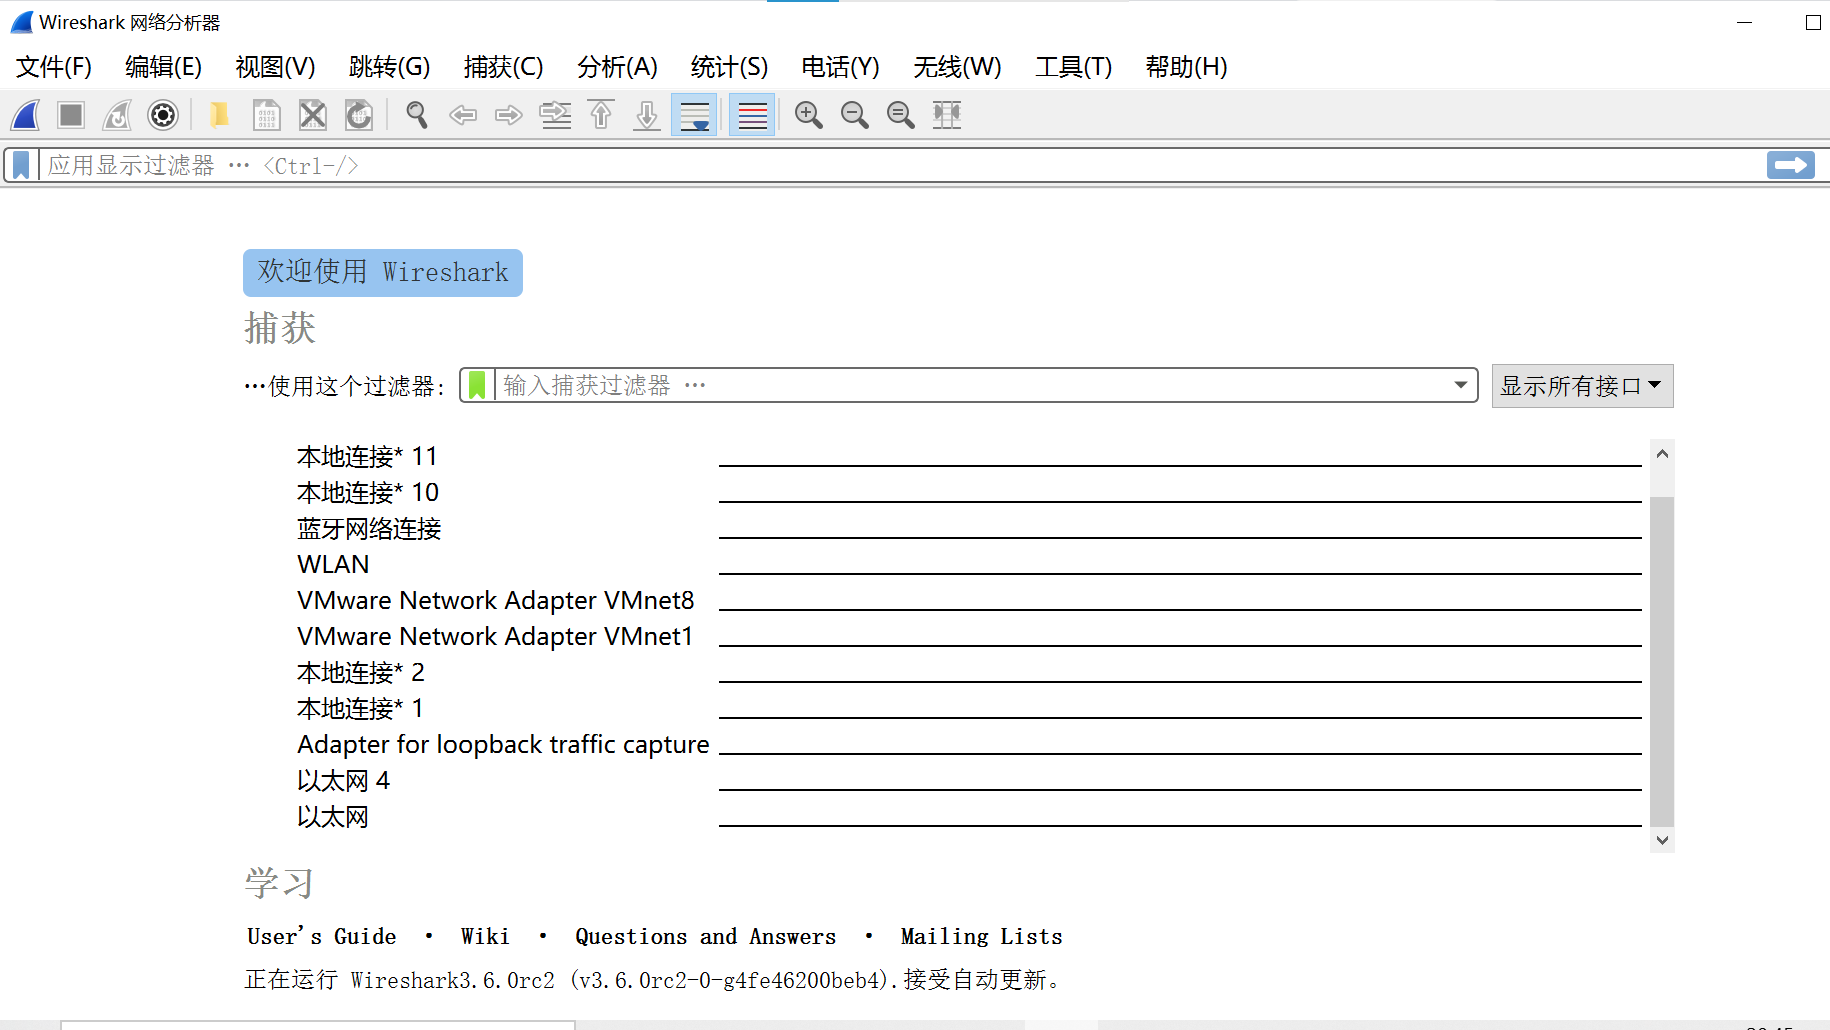The width and height of the screenshot is (1830, 1030).
Task: Click the interface list scrollbar thumb
Action: [x=1662, y=660]
